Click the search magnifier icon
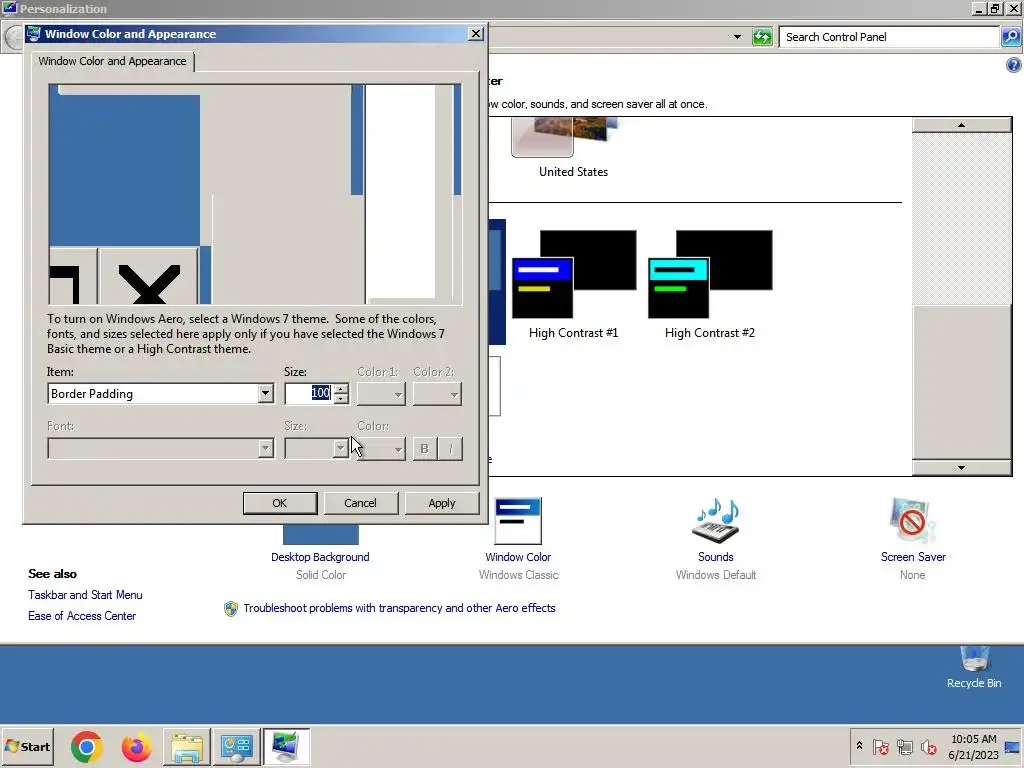Image resolution: width=1024 pixels, height=768 pixels. [1010, 37]
